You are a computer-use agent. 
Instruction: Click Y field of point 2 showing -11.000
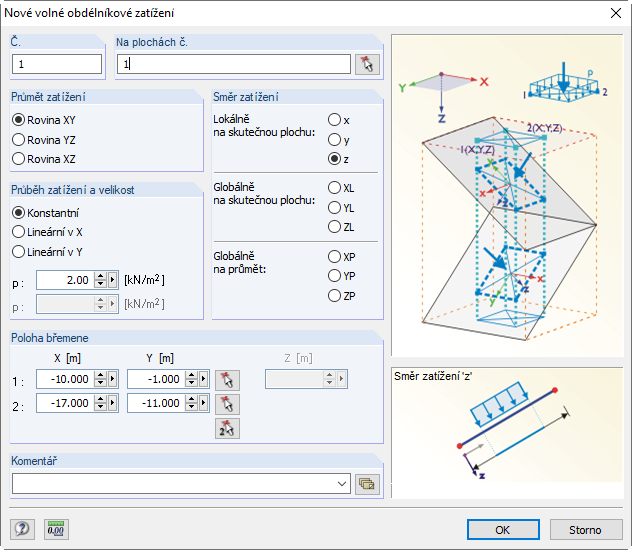[156, 403]
